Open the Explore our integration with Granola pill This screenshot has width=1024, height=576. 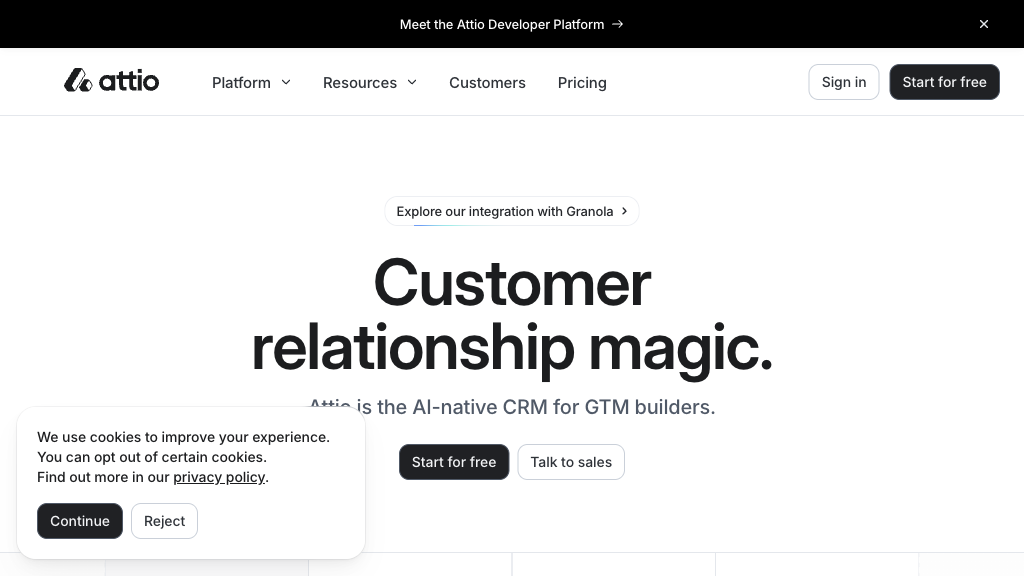pyautogui.click(x=504, y=211)
